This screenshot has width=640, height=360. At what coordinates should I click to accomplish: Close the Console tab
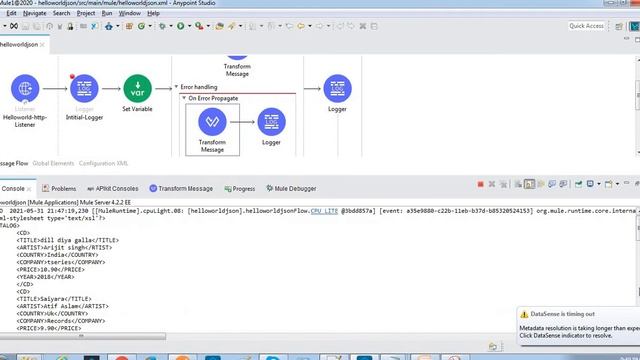click(x=29, y=189)
